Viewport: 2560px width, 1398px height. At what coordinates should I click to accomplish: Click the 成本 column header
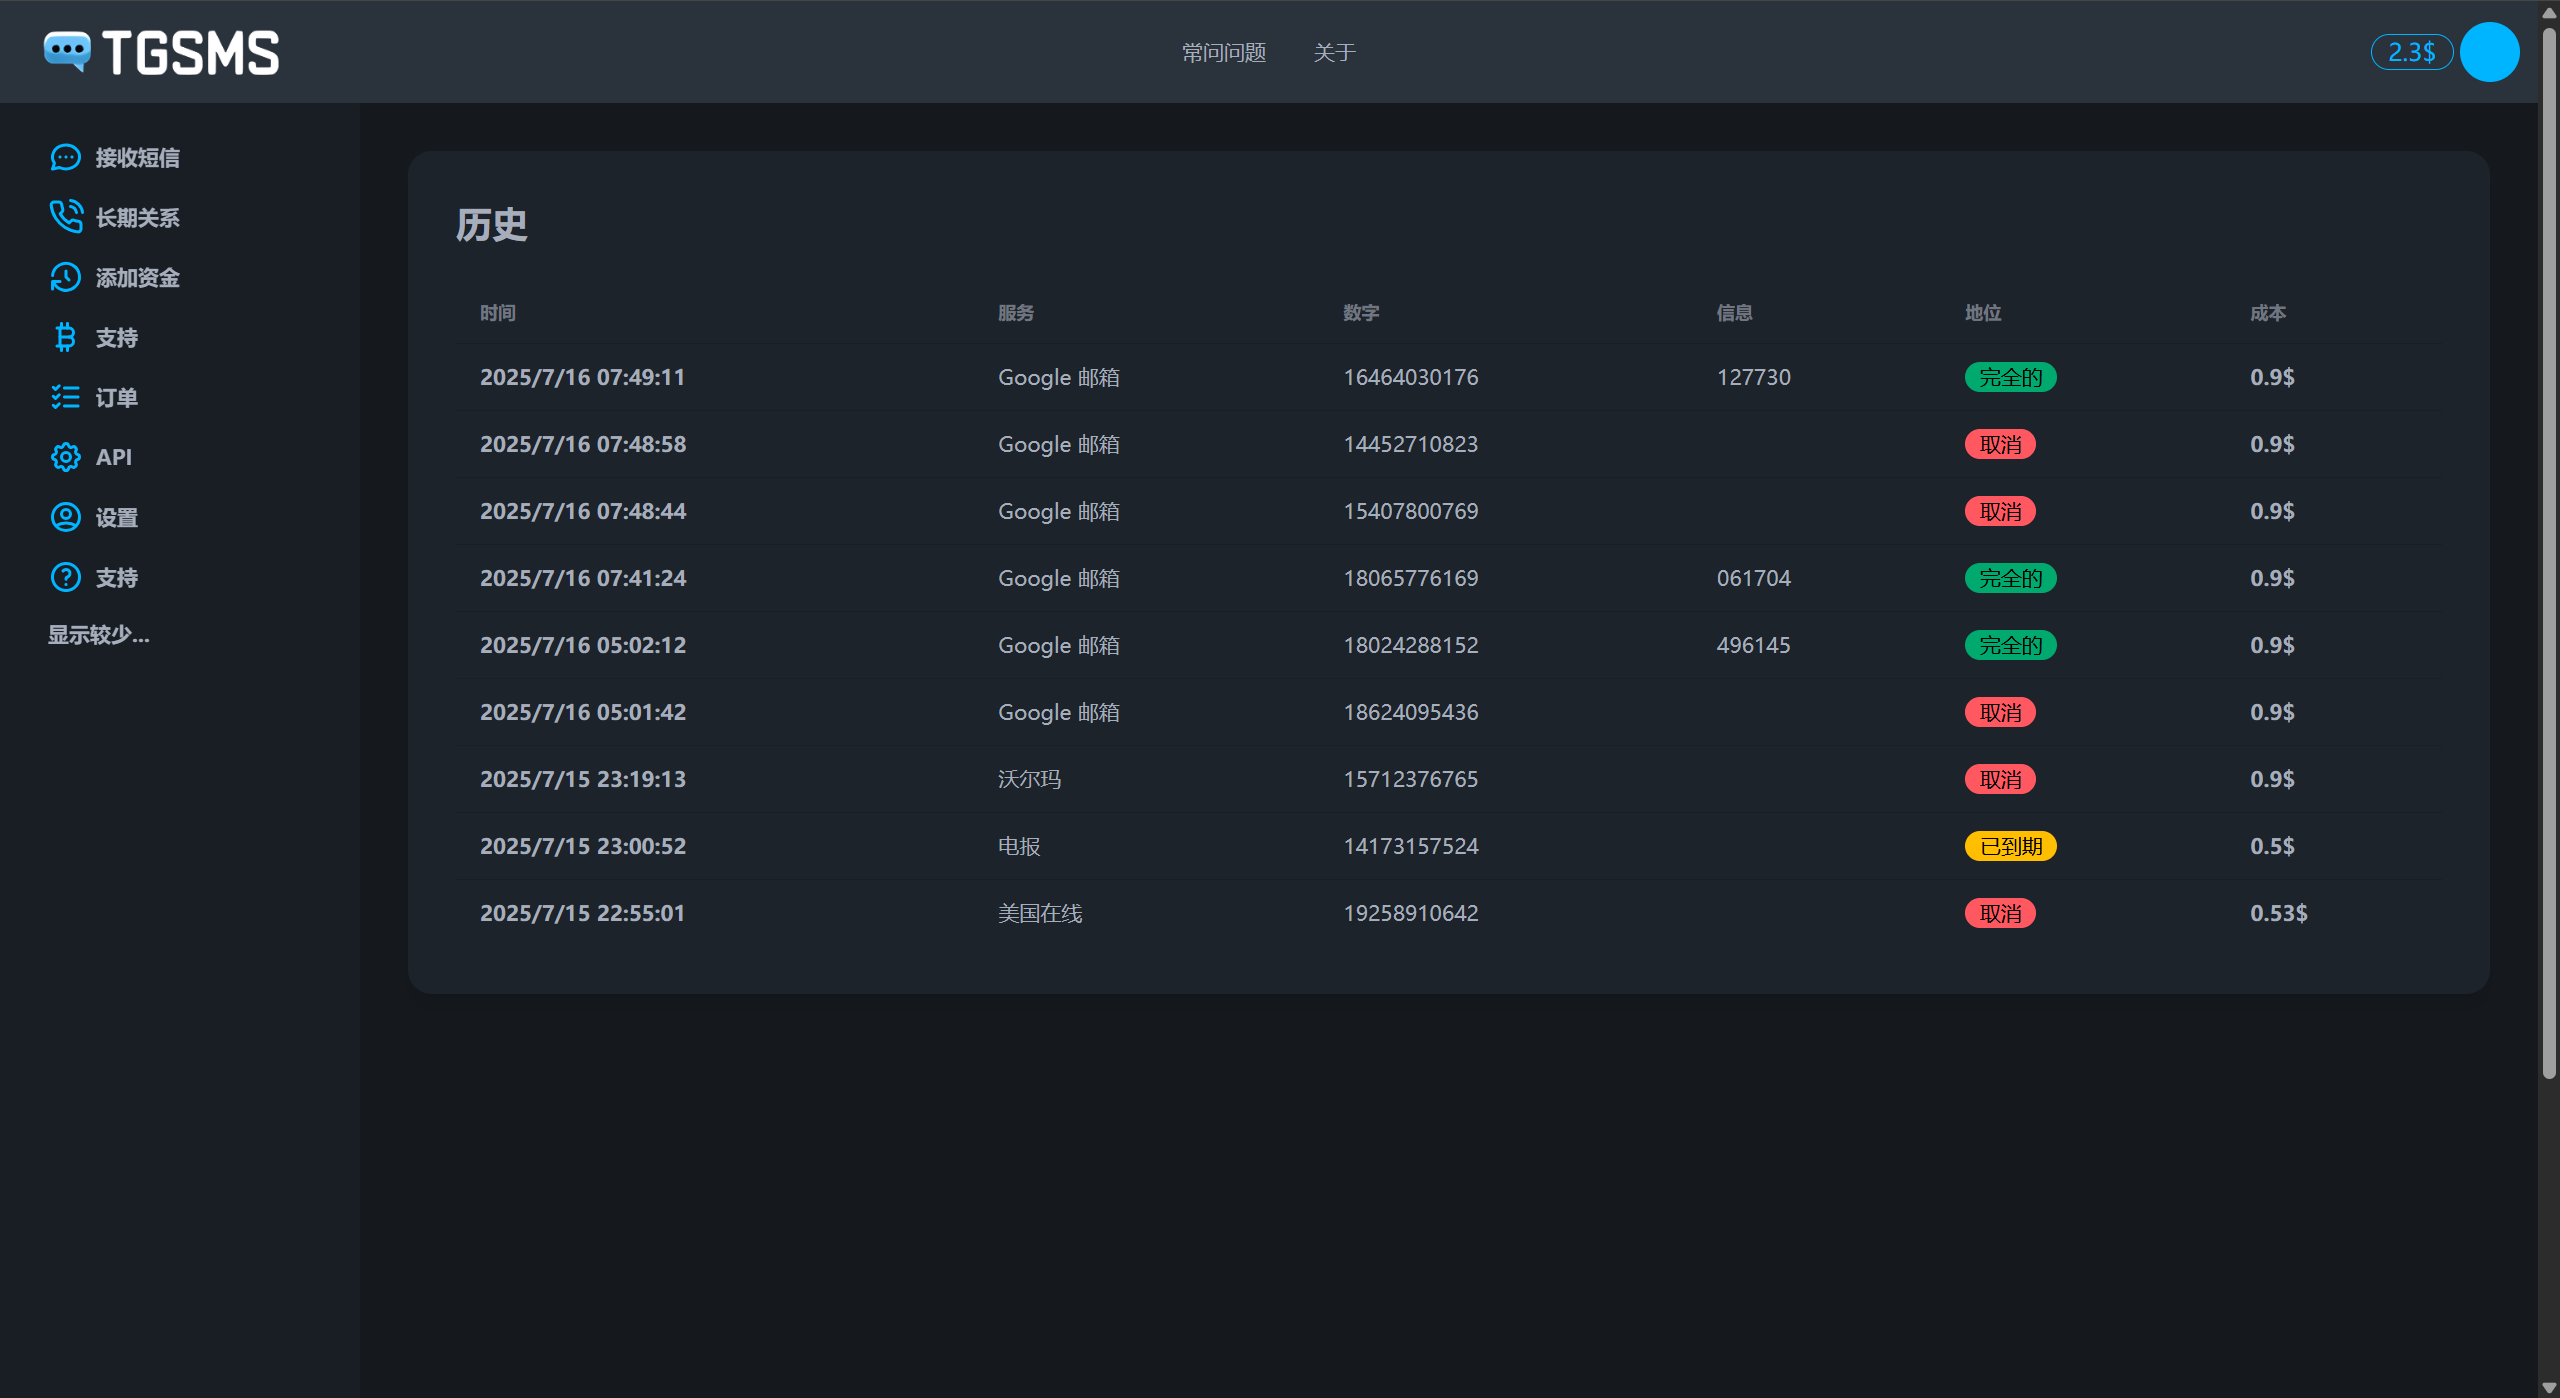click(x=2268, y=313)
